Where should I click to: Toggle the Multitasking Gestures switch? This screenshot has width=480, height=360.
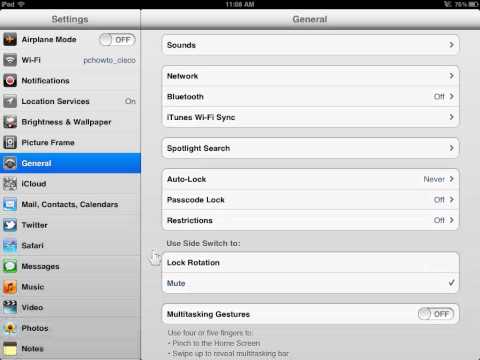coord(436,314)
